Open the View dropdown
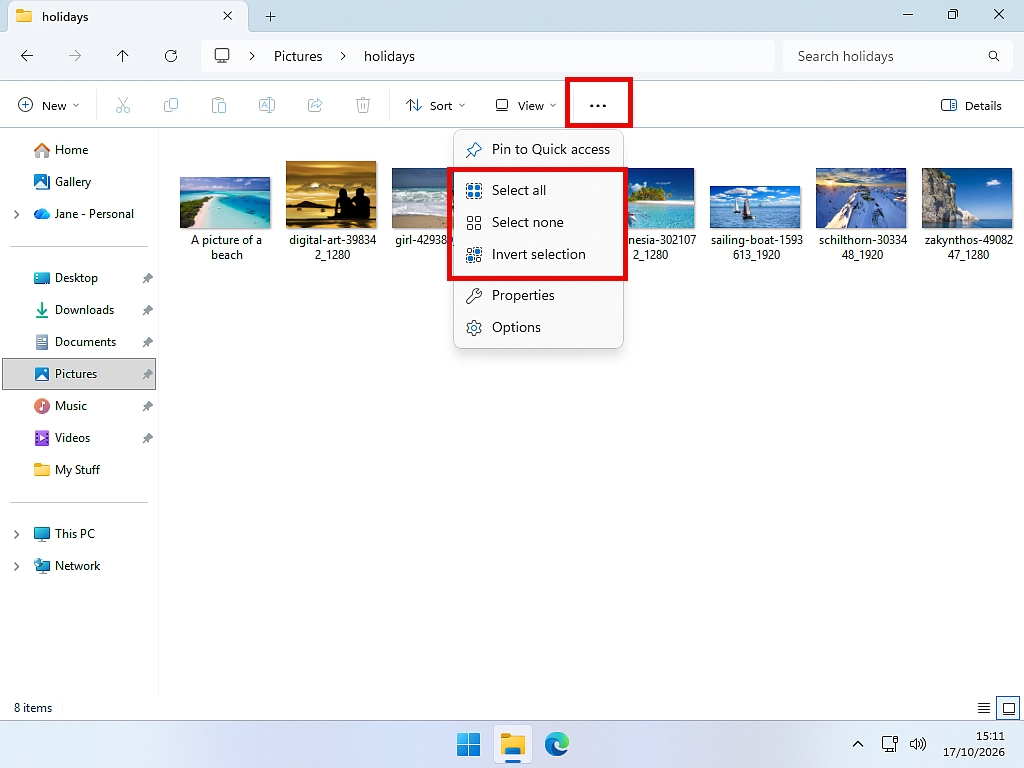 (x=526, y=105)
